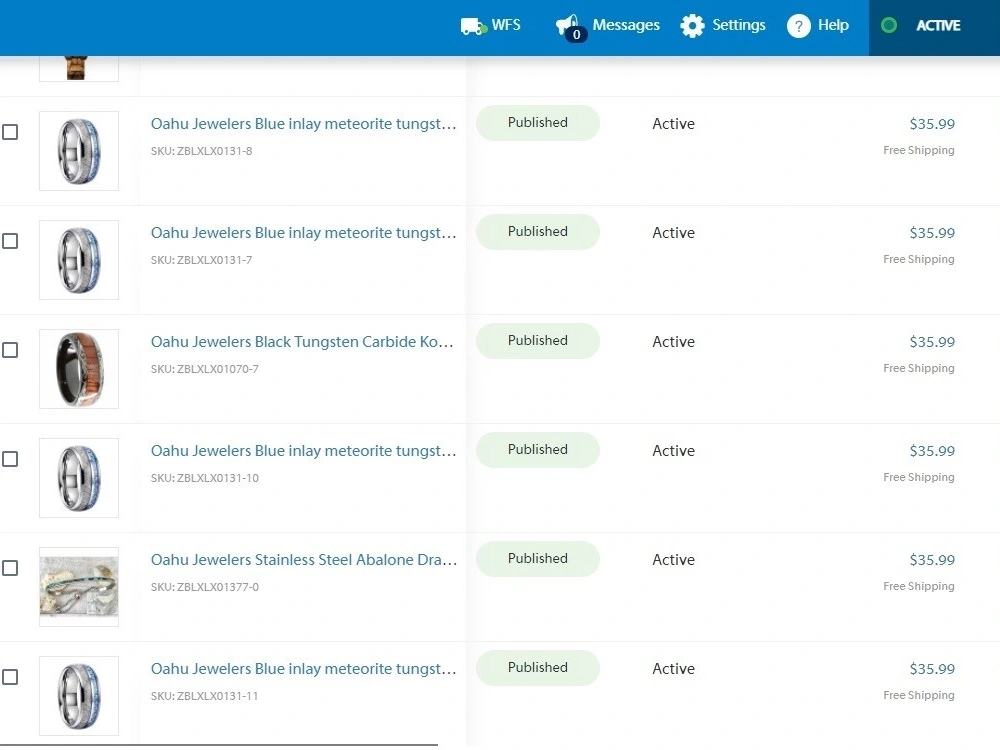
Task: Click $35.99 price for SKU ZBLXLX0131-11
Action: pyautogui.click(x=932, y=669)
